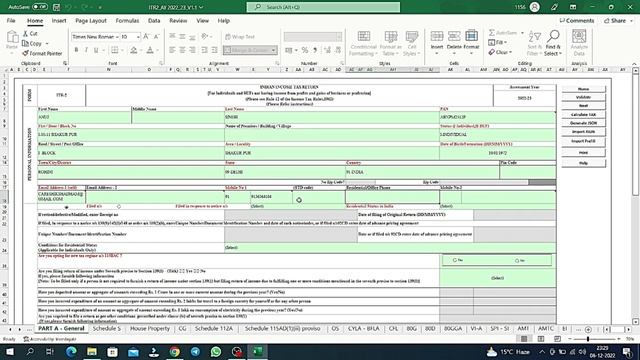Switch to the Review ribbon tab
The image size is (640, 360).
click(178, 20)
